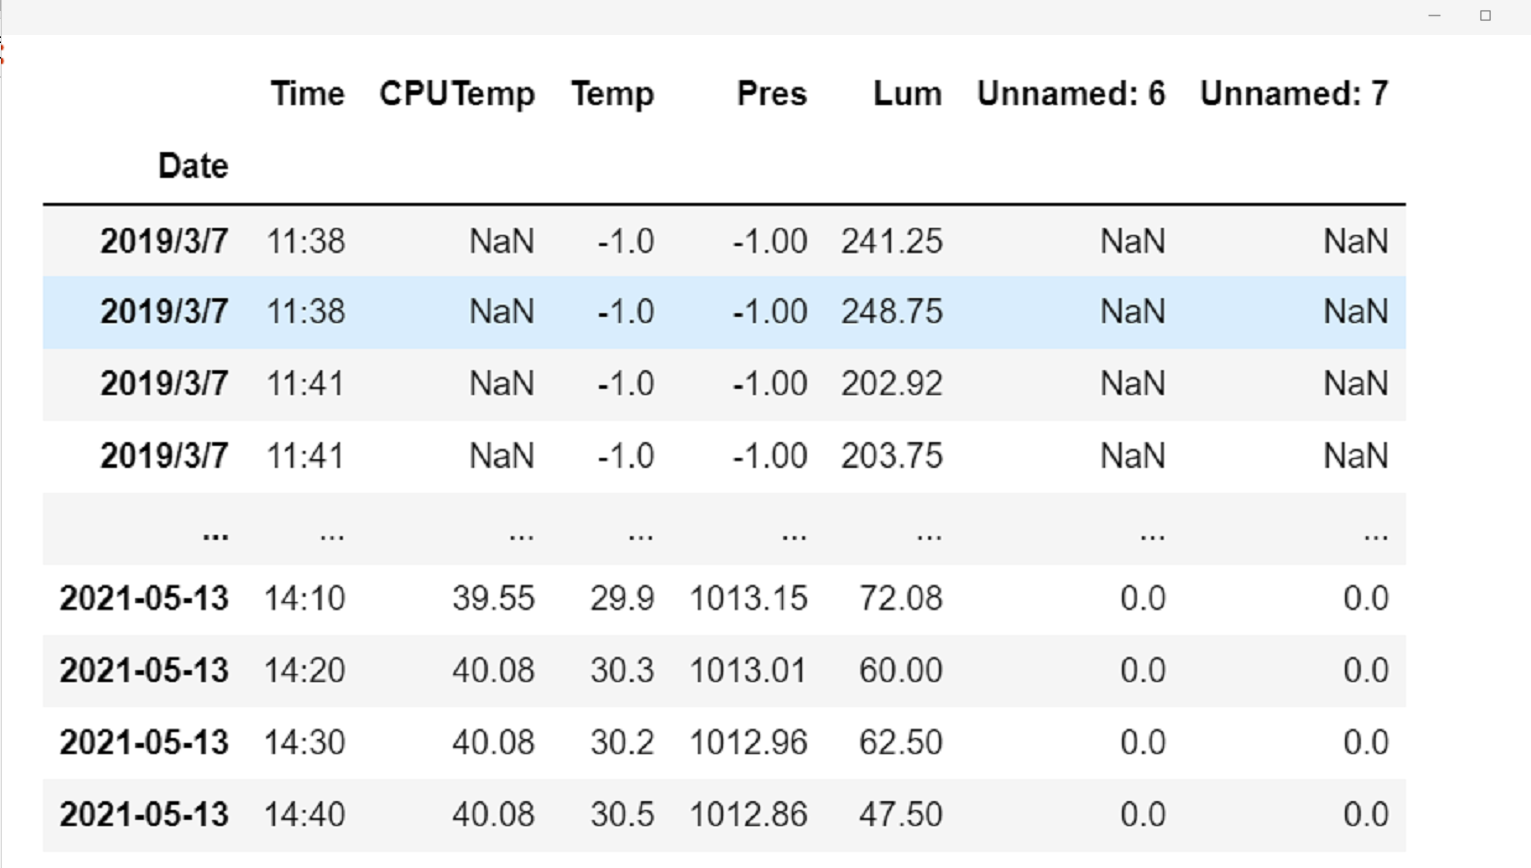
Task: Click the Lum value 47.50
Action: pyautogui.click(x=900, y=815)
